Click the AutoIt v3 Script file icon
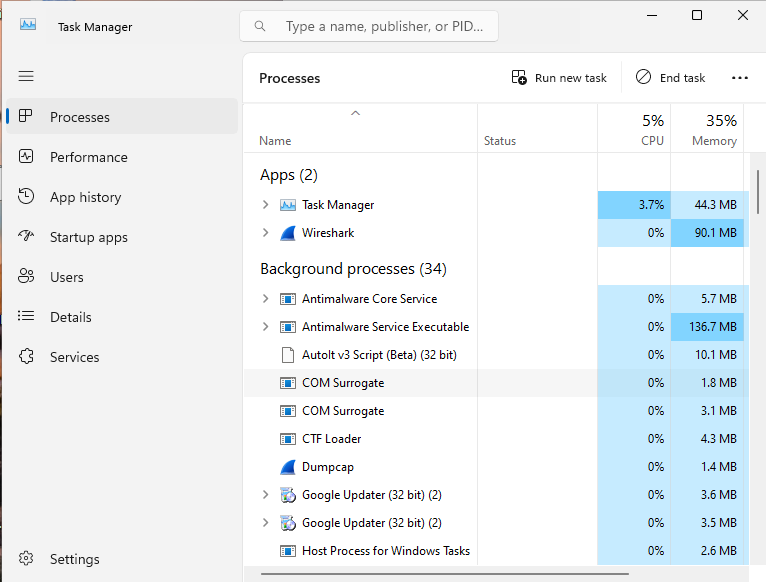Image resolution: width=766 pixels, height=582 pixels. click(288, 355)
